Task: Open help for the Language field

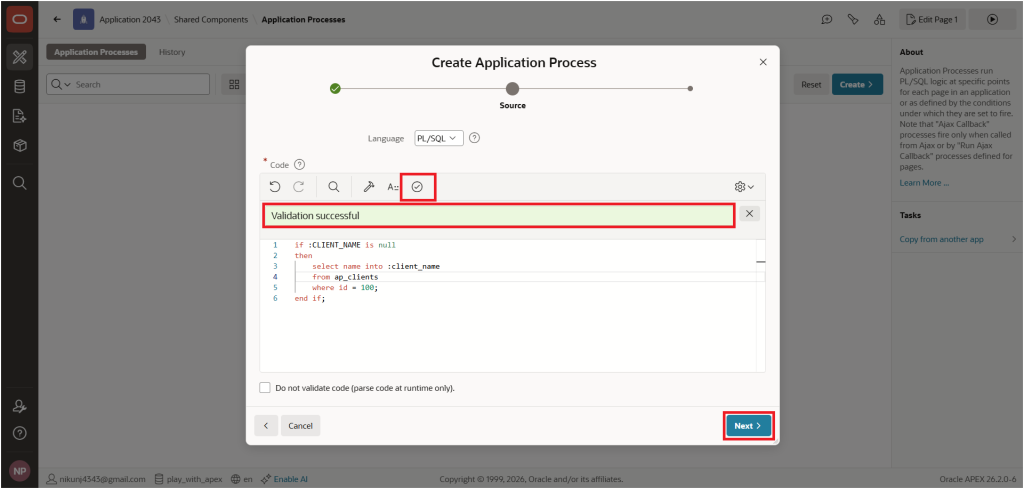Action: click(475, 138)
